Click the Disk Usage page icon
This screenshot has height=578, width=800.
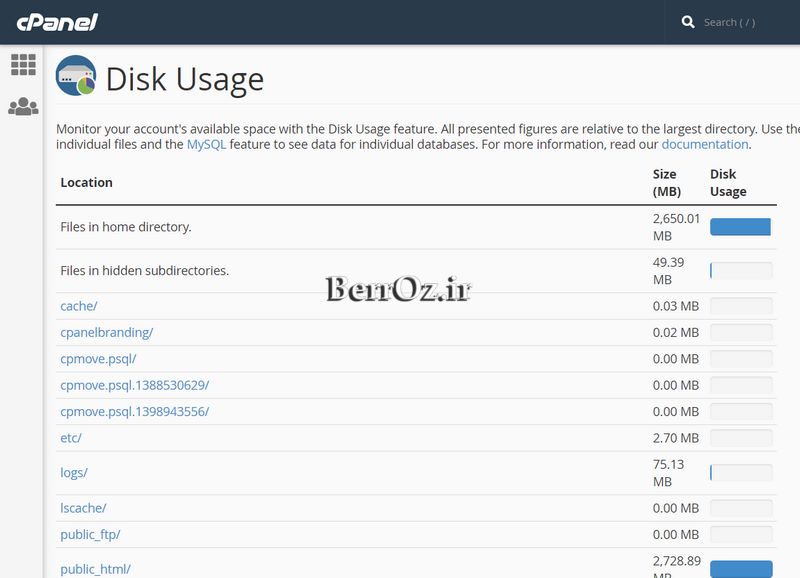click(76, 76)
